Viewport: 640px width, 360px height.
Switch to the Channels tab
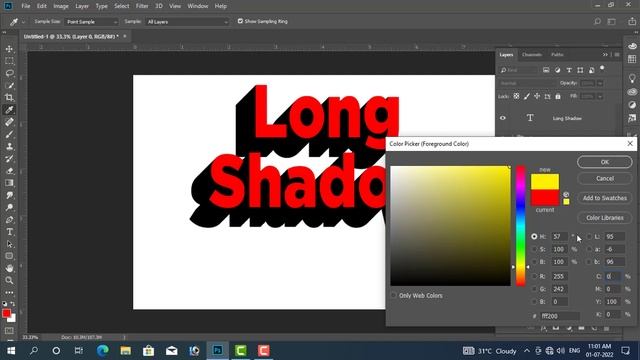pyautogui.click(x=532, y=55)
